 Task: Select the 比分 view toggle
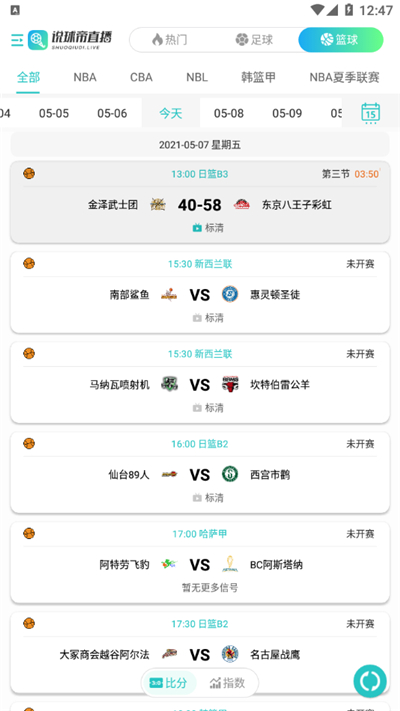[169, 683]
